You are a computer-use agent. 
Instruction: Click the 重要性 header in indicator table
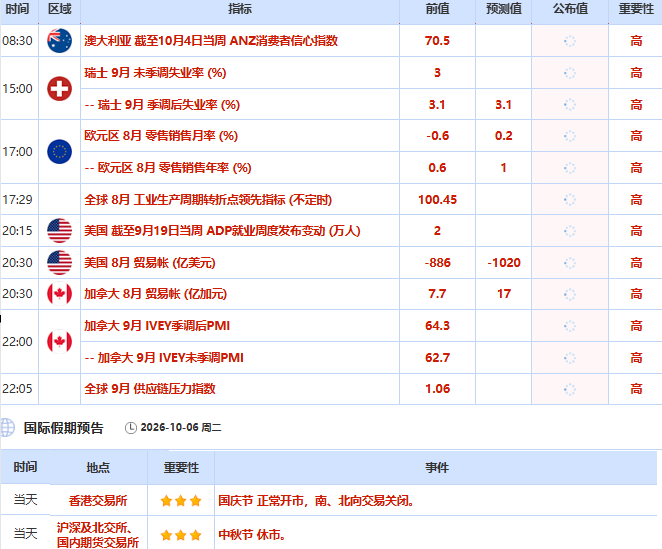pyautogui.click(x=636, y=9)
